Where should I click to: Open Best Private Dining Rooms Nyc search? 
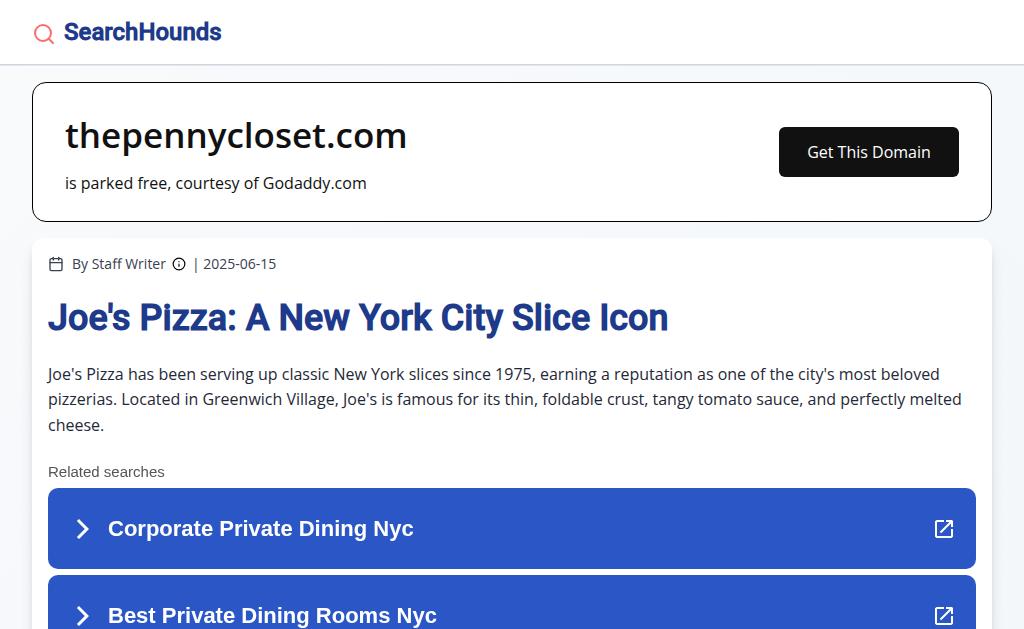click(x=272, y=615)
